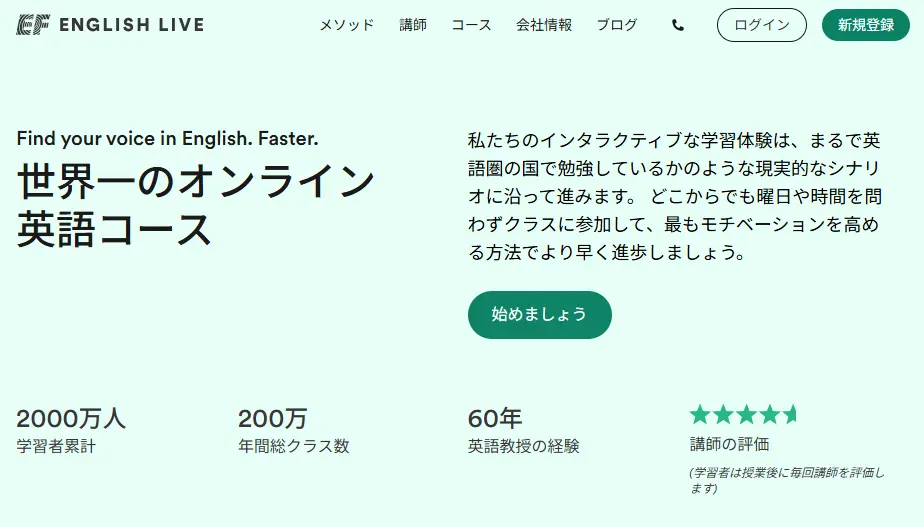
Task: Click the 2000万人 learner statistic
Action: pos(71,418)
